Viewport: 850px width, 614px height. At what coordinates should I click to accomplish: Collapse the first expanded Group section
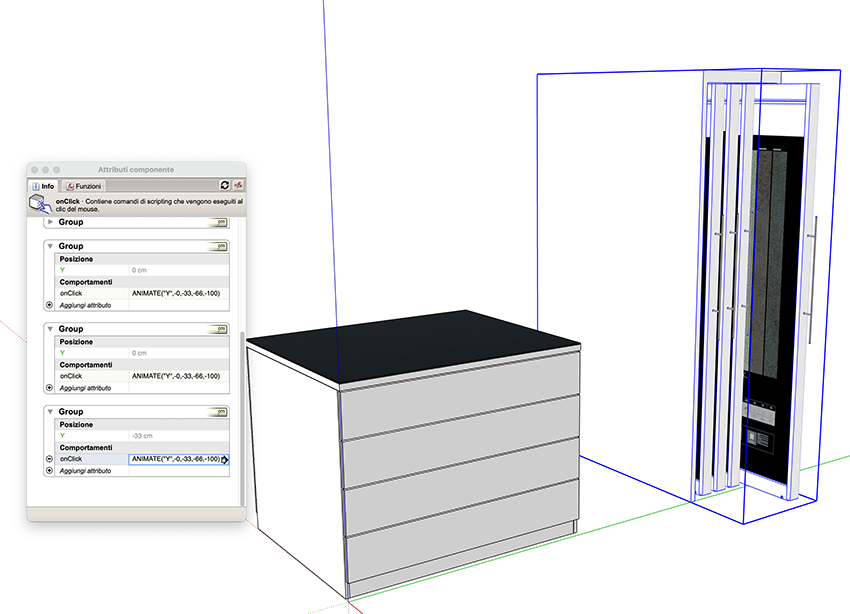pos(50,246)
